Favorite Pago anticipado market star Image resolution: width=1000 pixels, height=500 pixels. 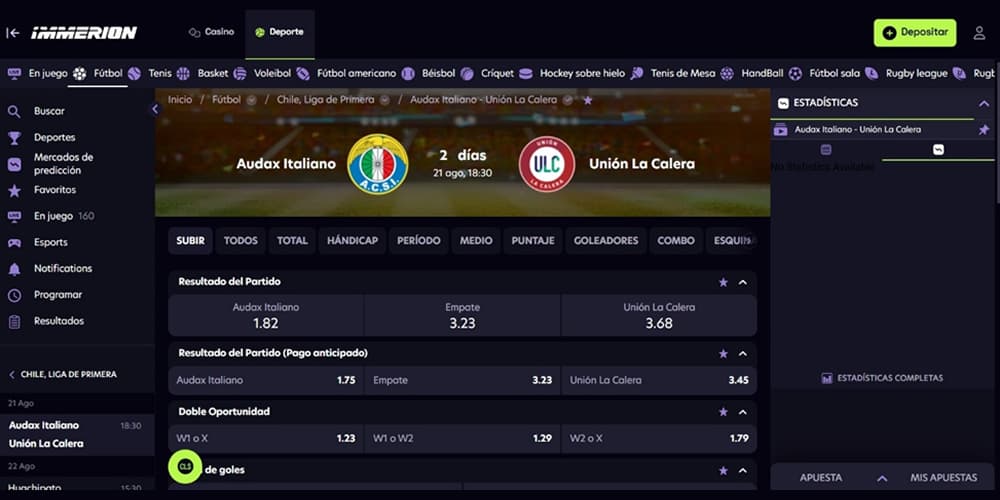[723, 353]
